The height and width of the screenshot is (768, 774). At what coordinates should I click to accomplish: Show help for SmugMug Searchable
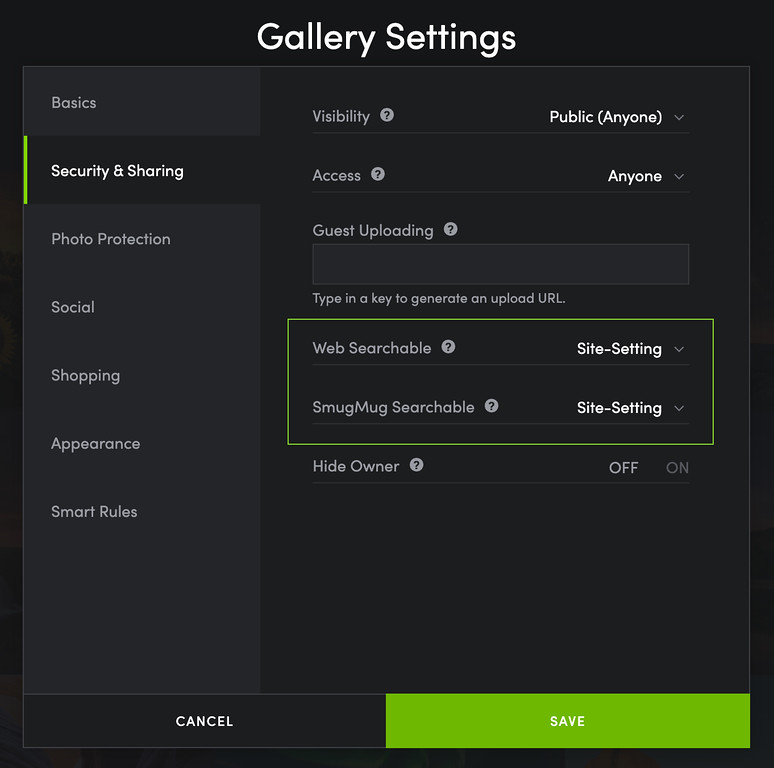coord(492,406)
